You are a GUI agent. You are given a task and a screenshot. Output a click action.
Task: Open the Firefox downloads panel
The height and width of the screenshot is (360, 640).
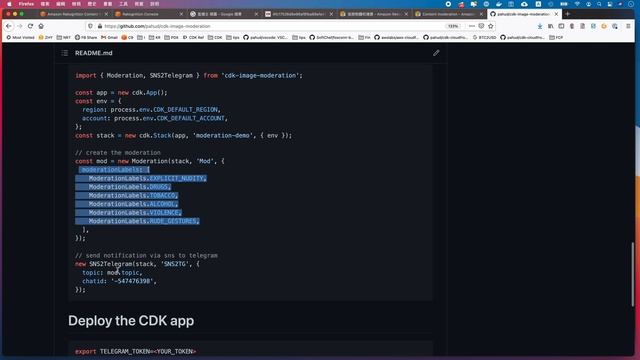(540, 26)
